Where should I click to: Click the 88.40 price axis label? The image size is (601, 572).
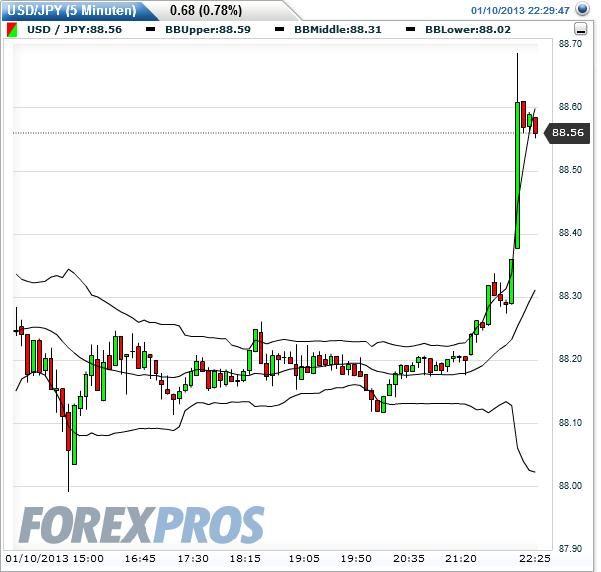pos(570,233)
